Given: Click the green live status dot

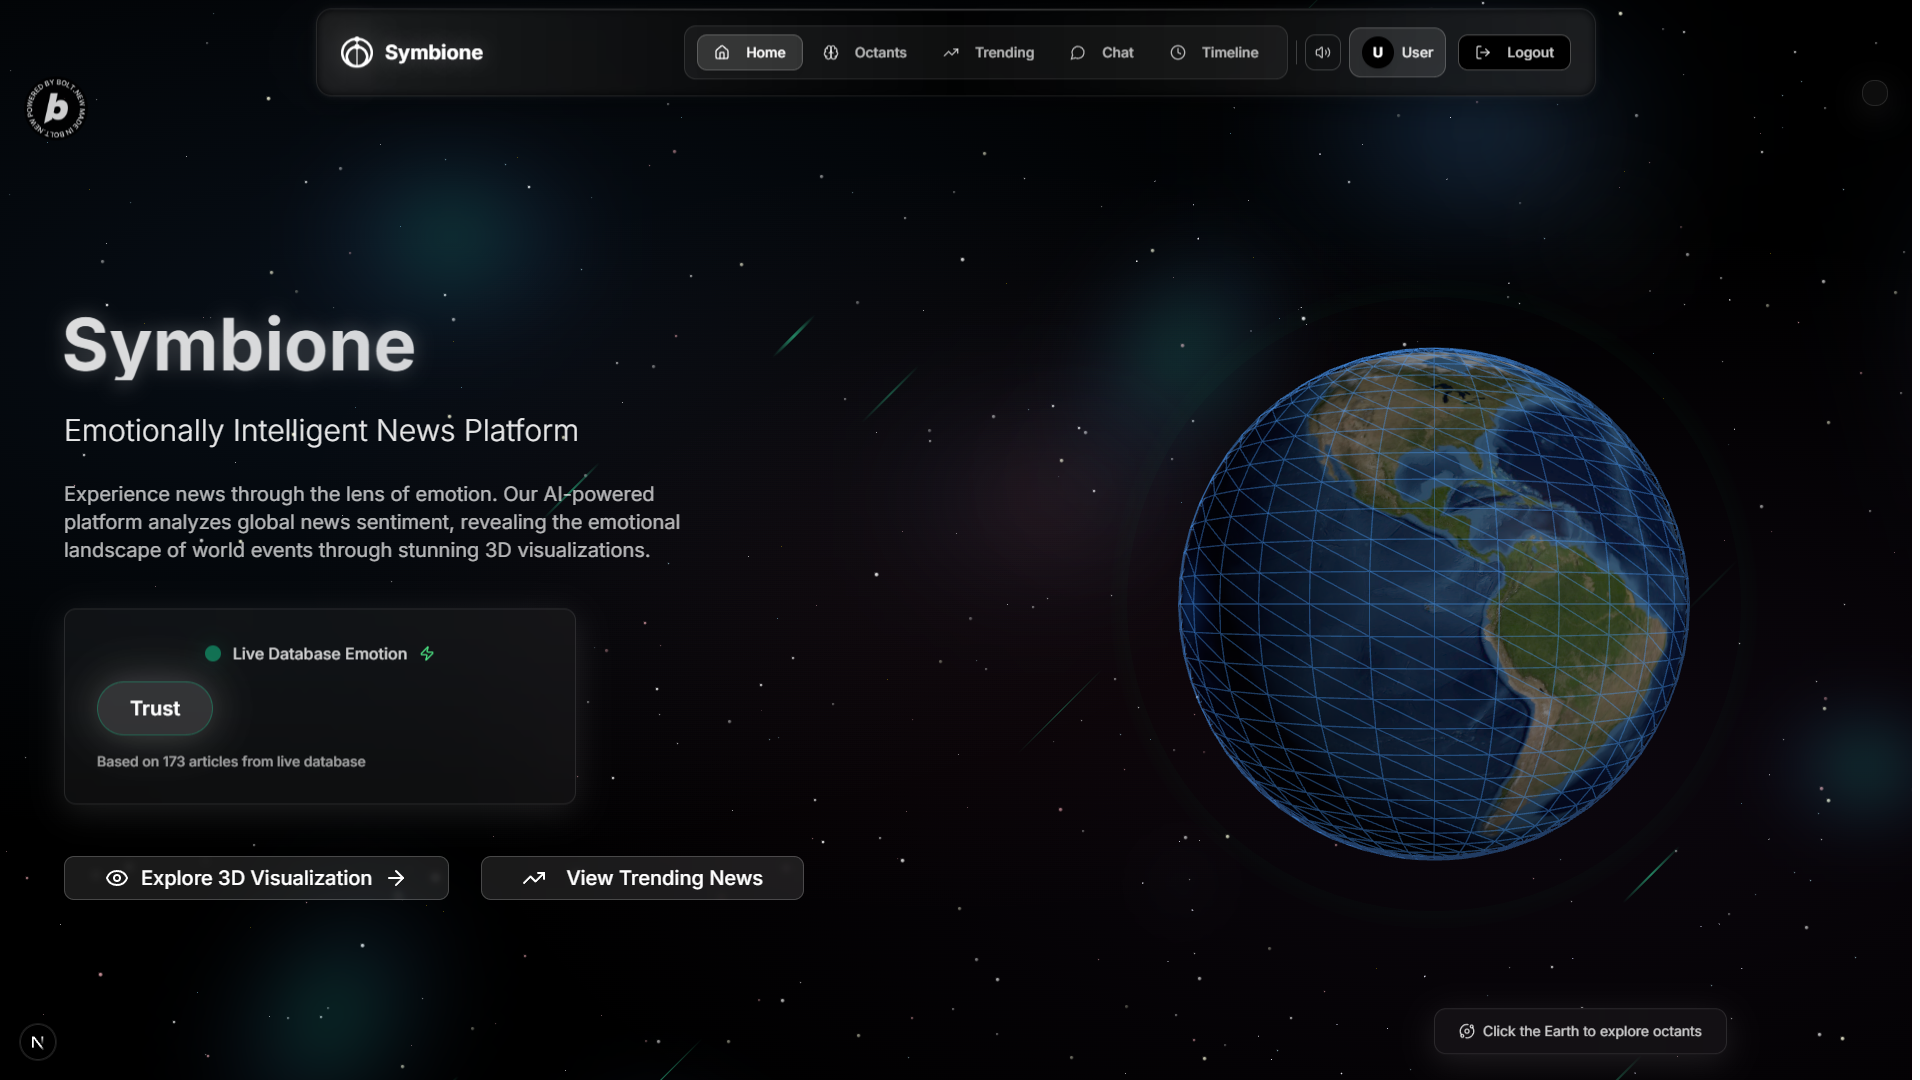Looking at the screenshot, I should coord(213,653).
